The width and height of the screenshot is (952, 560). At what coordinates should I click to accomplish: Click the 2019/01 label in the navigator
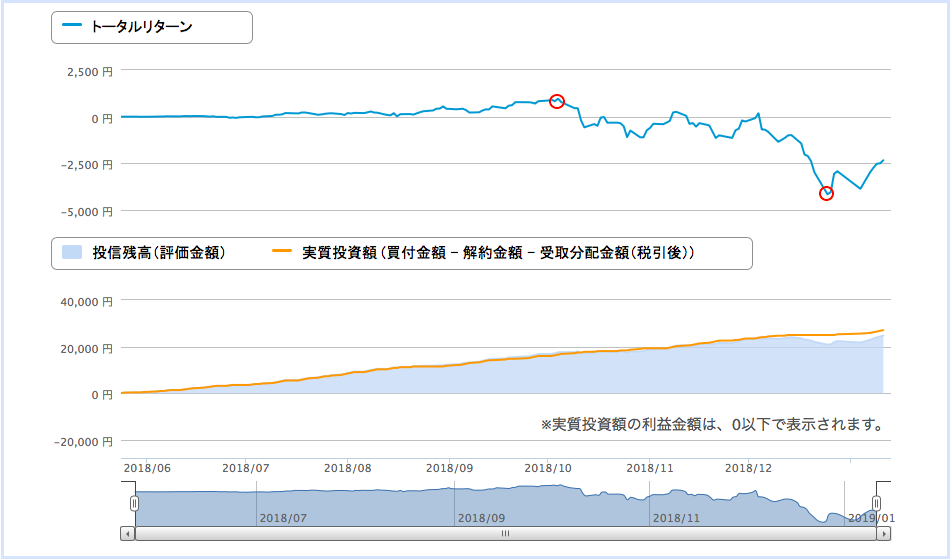point(871,519)
